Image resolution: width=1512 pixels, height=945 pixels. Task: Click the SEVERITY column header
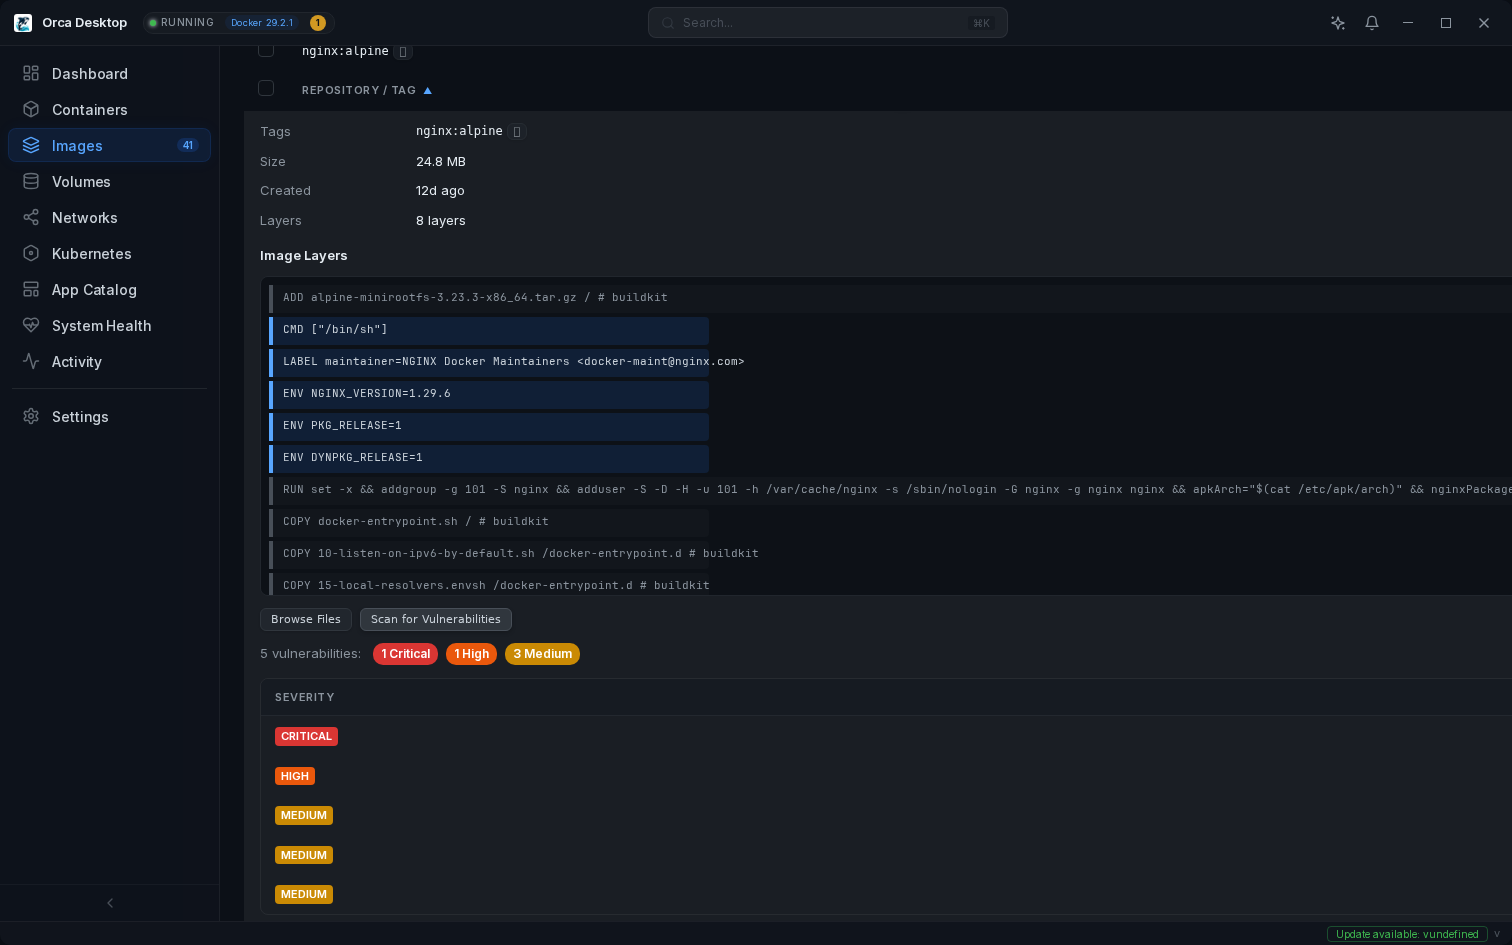pyautogui.click(x=305, y=697)
